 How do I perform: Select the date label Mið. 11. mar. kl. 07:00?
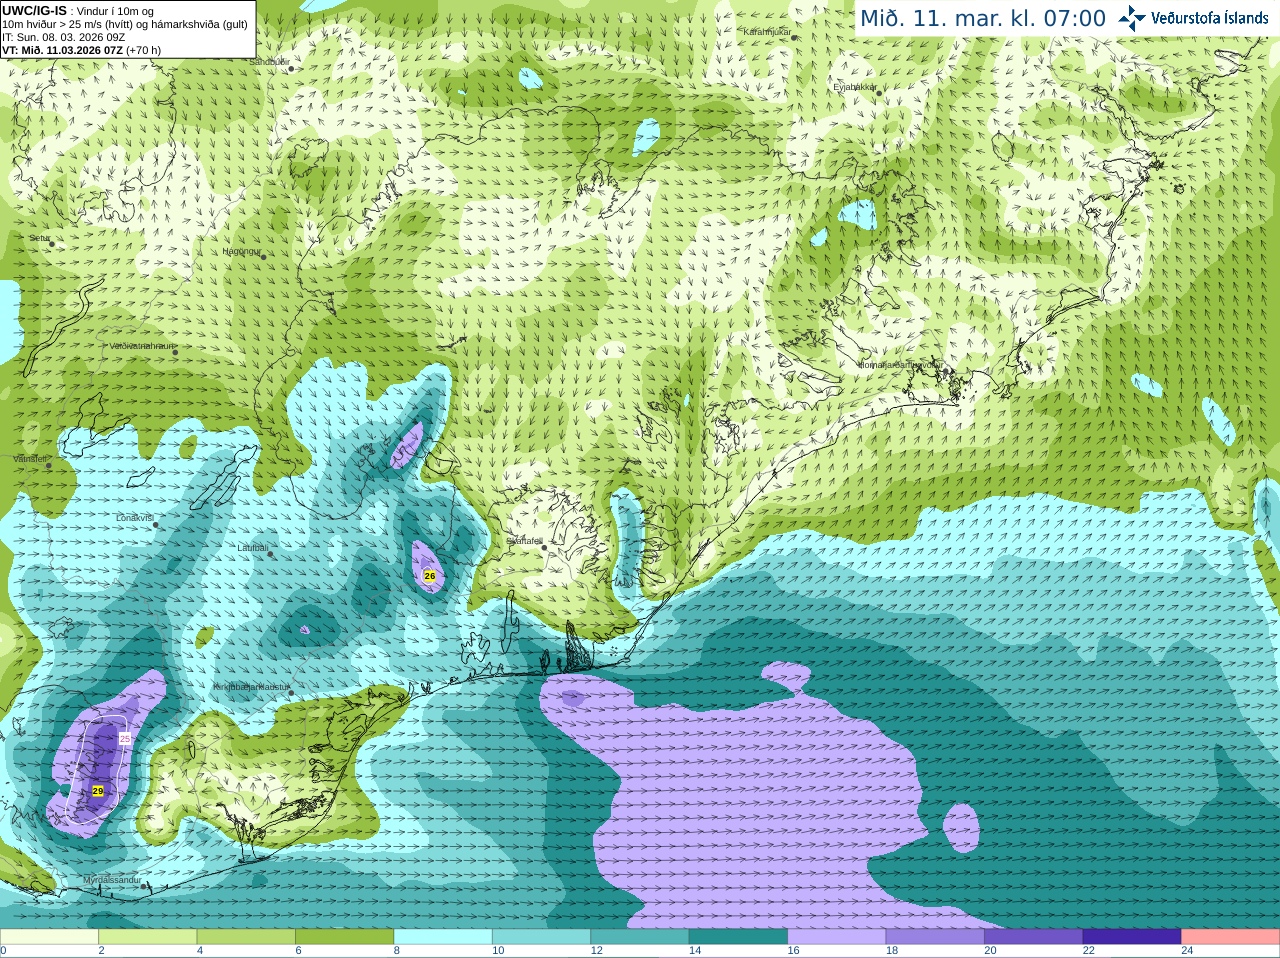tap(983, 19)
